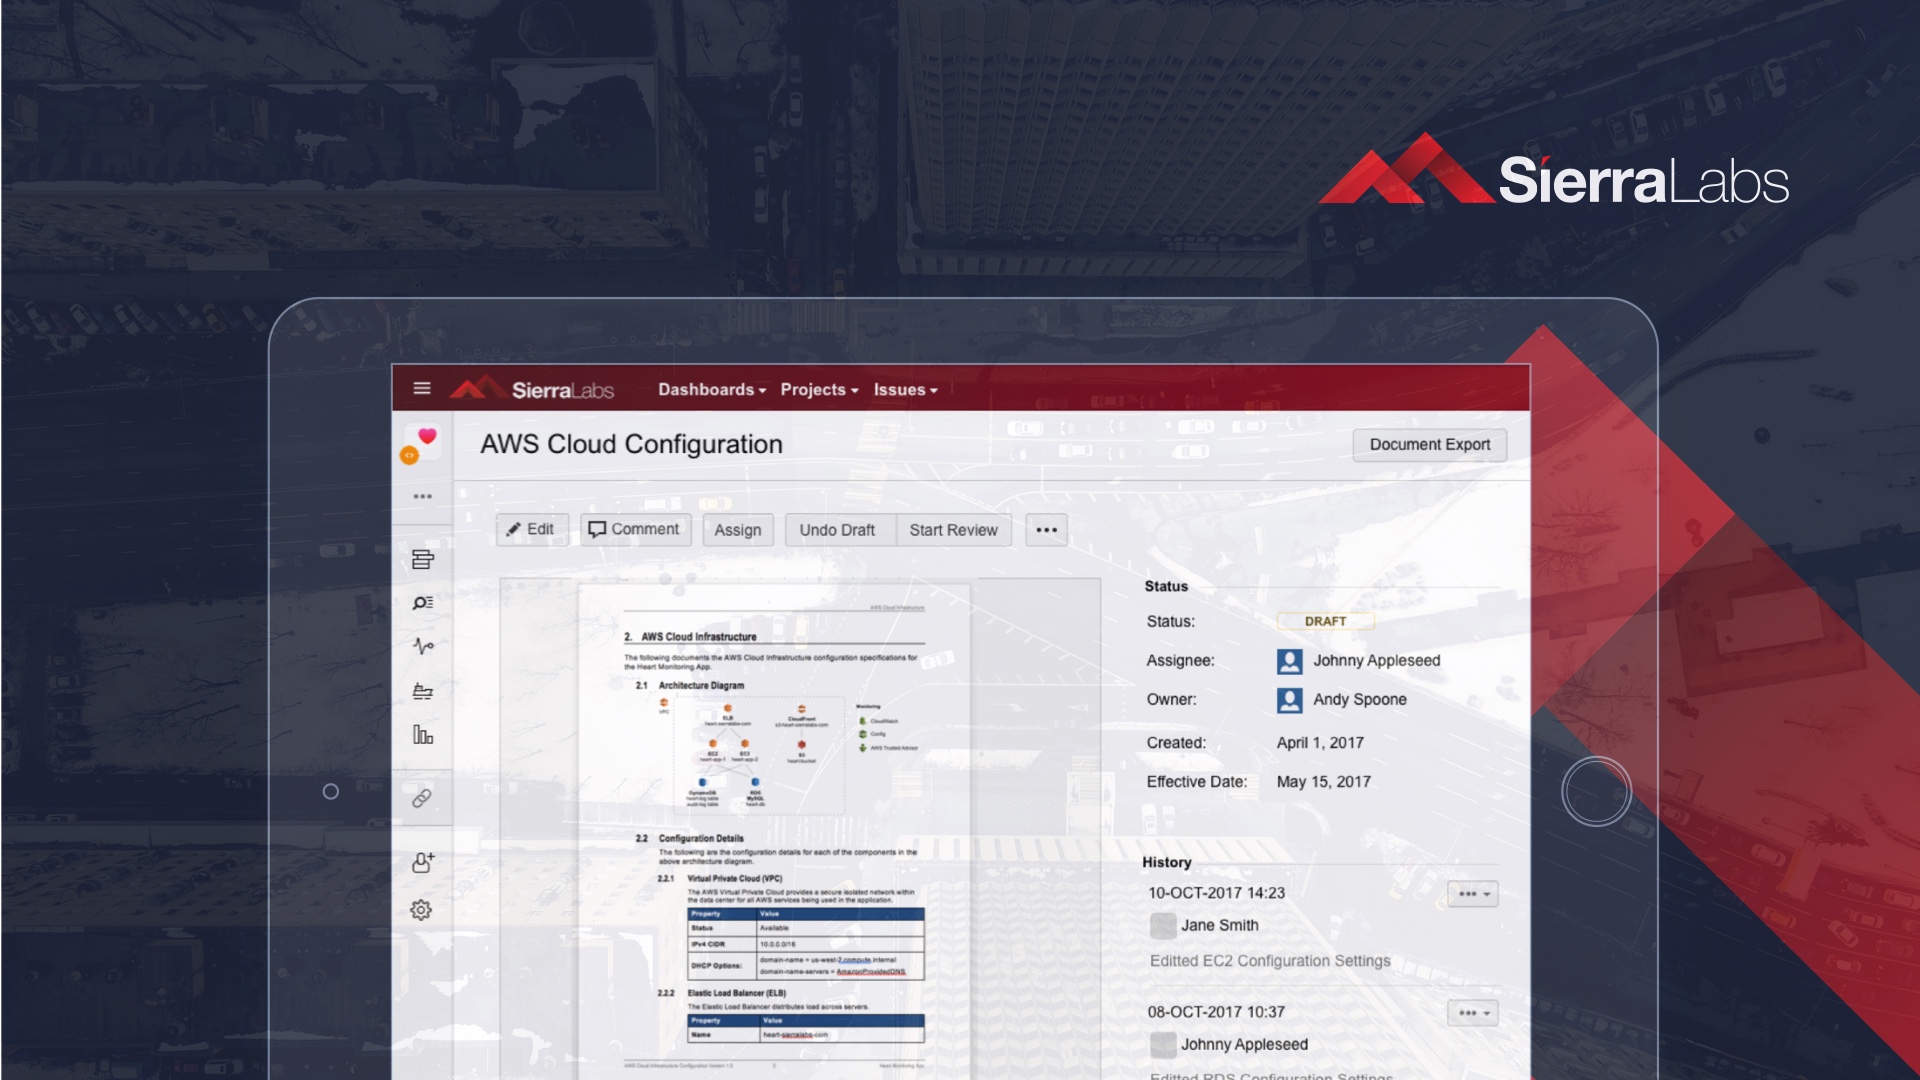Click the Assign button
Image resolution: width=1920 pixels, height=1080 pixels.
coord(738,530)
